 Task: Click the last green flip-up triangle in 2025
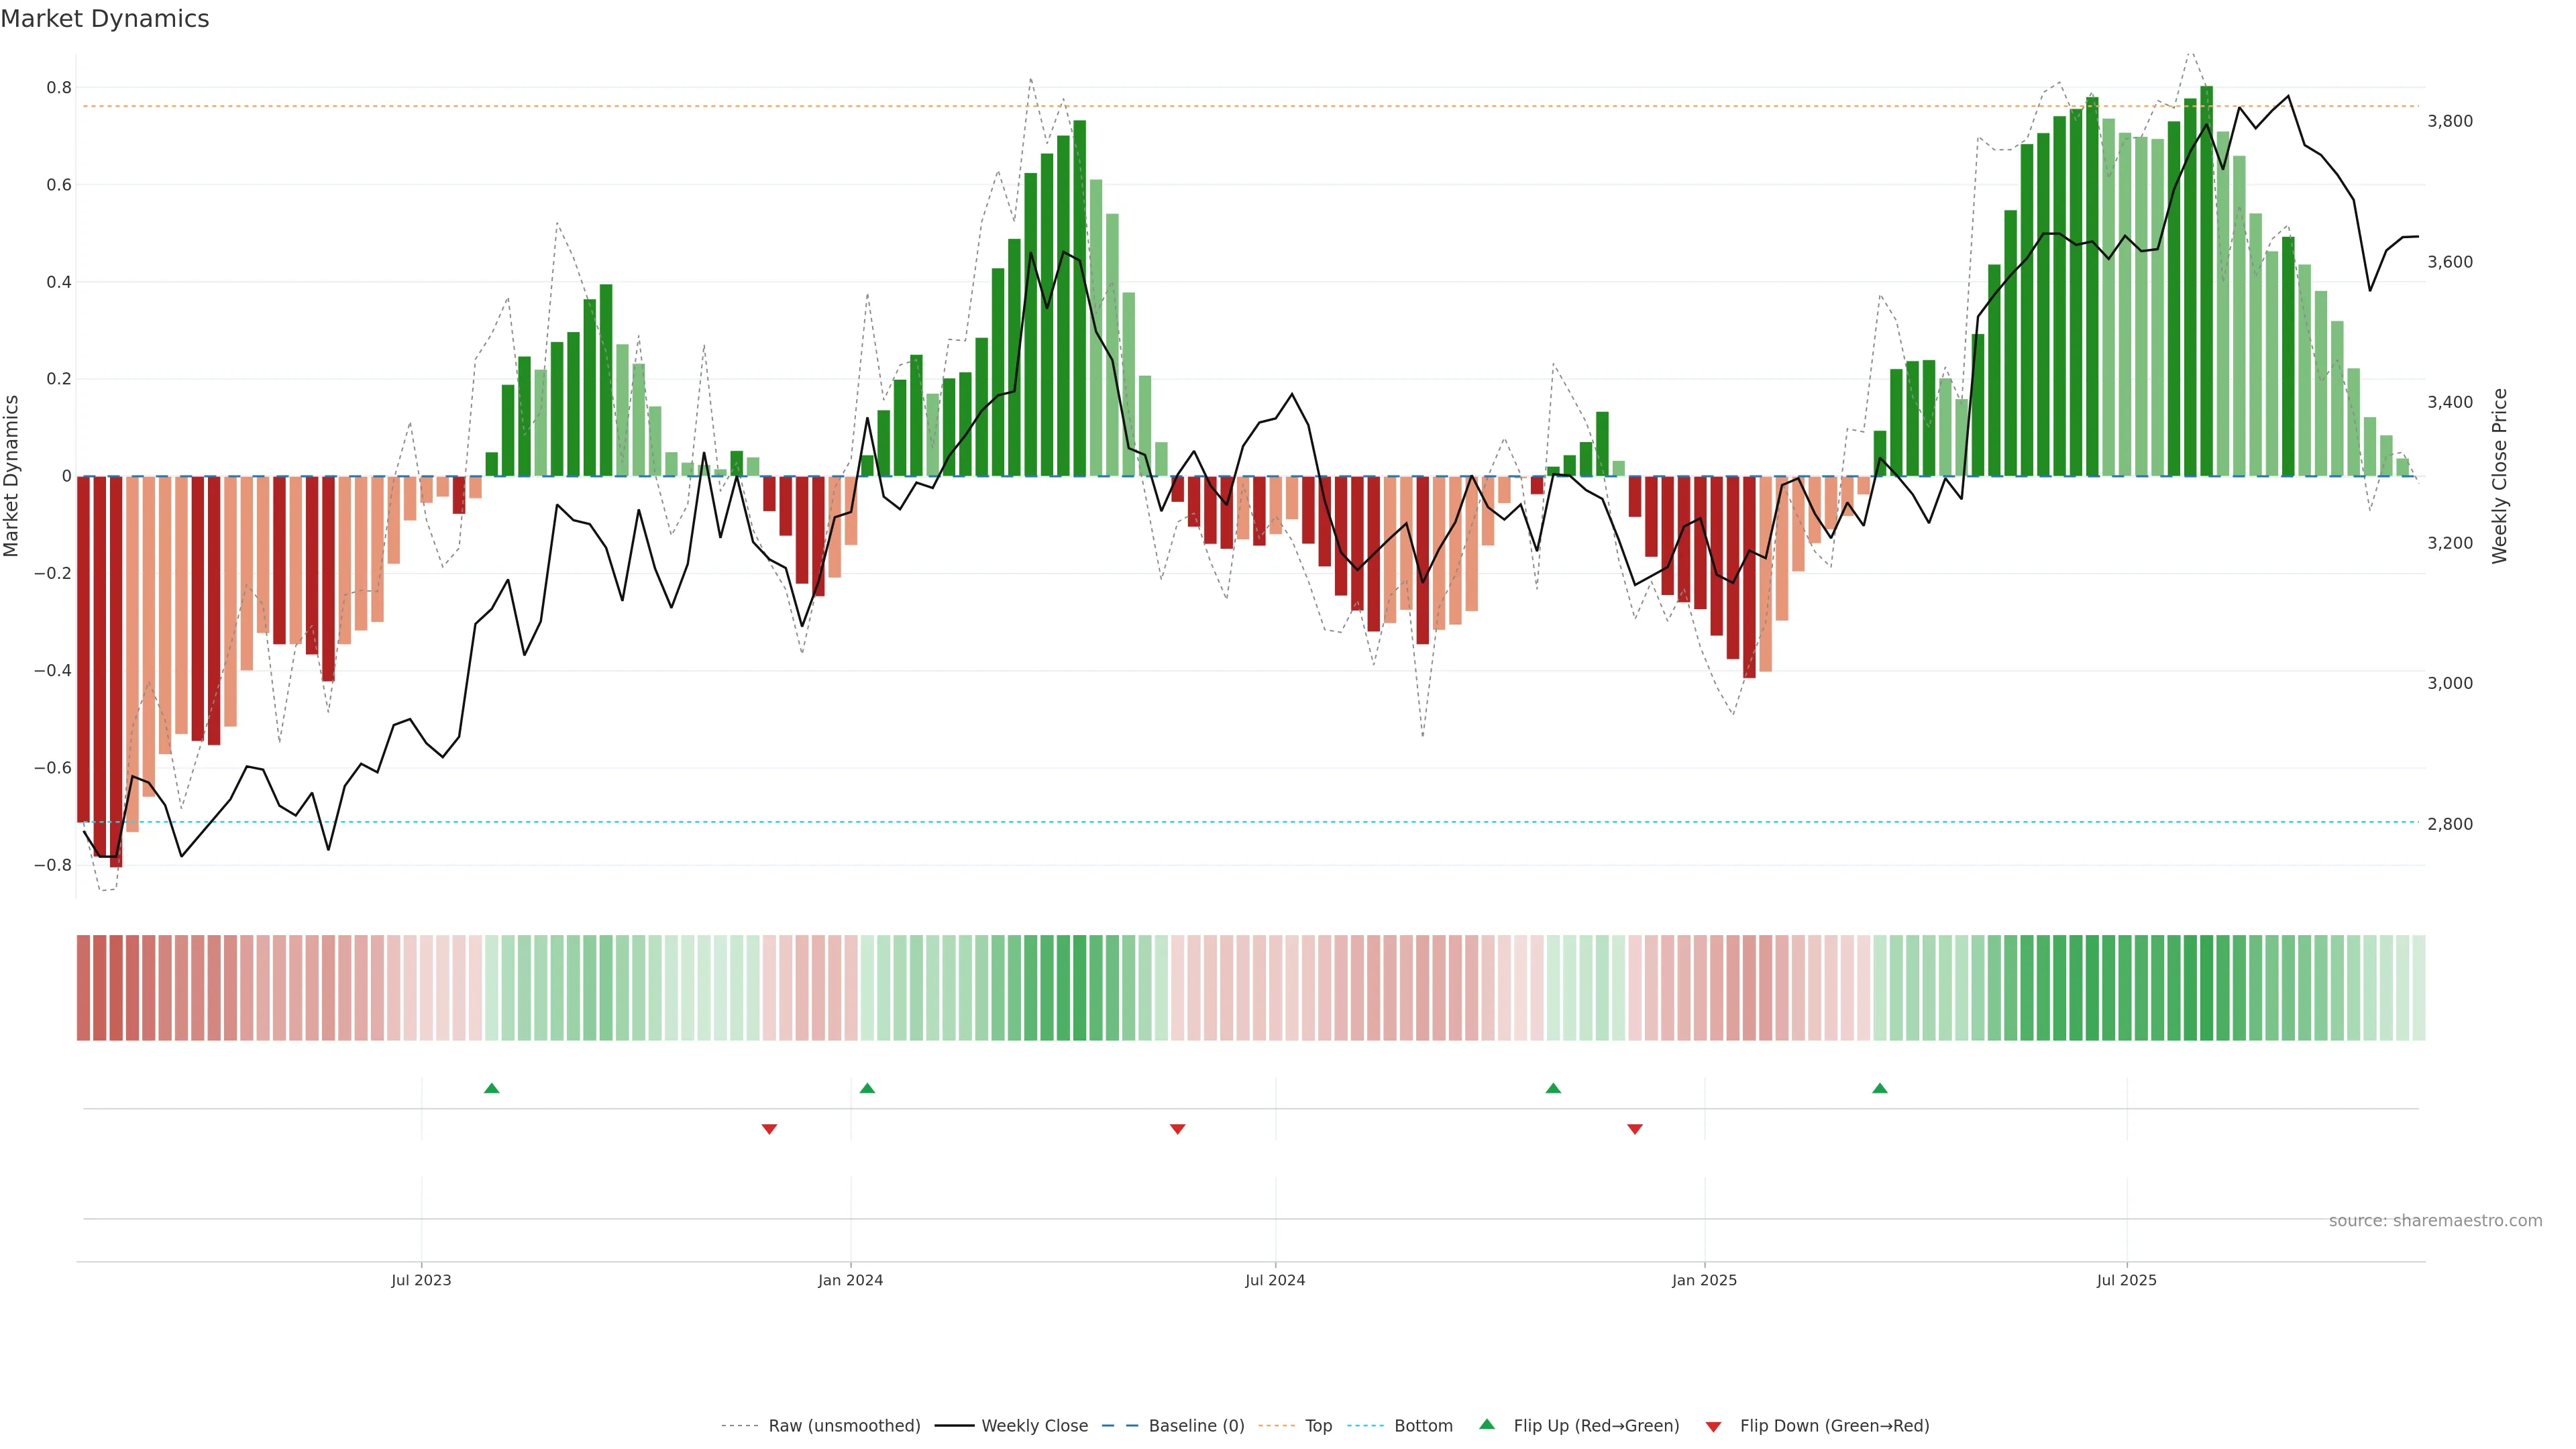[1880, 1088]
